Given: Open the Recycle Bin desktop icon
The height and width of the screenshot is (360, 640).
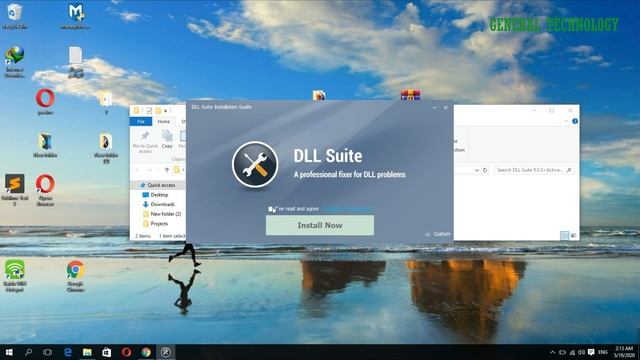Looking at the screenshot, I should (x=15, y=16).
